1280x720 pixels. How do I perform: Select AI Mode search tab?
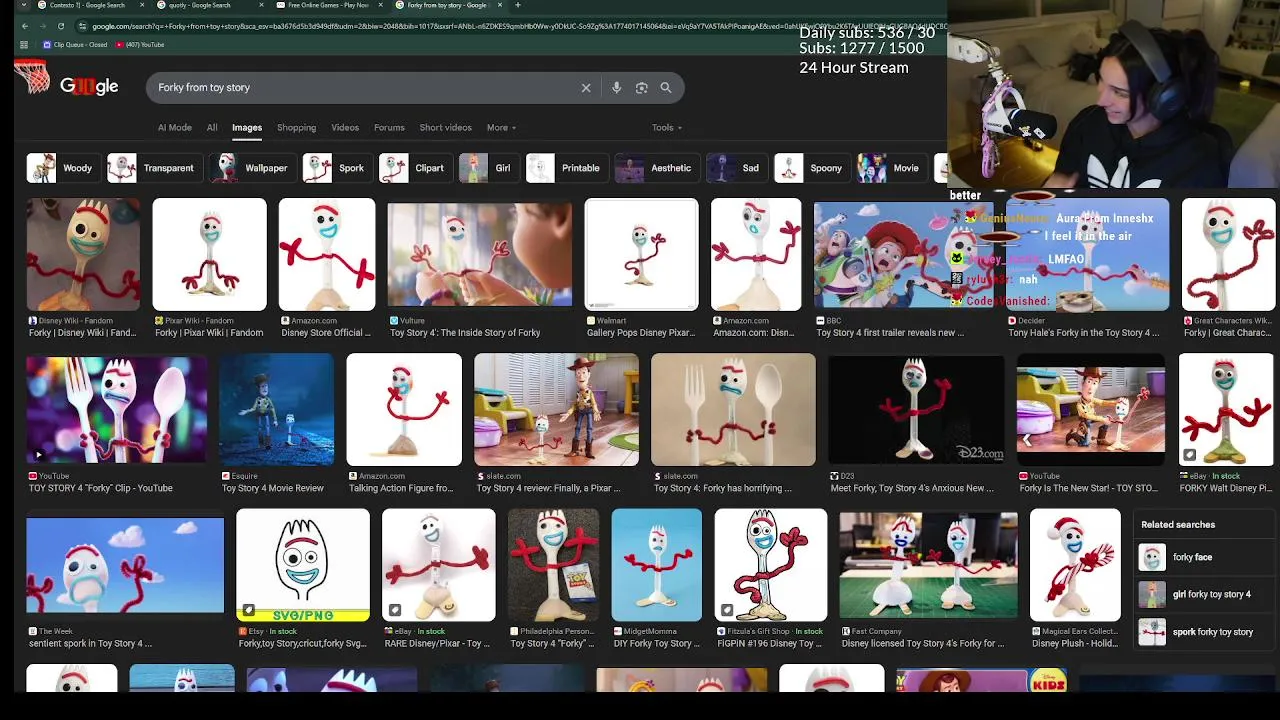[x=174, y=128]
